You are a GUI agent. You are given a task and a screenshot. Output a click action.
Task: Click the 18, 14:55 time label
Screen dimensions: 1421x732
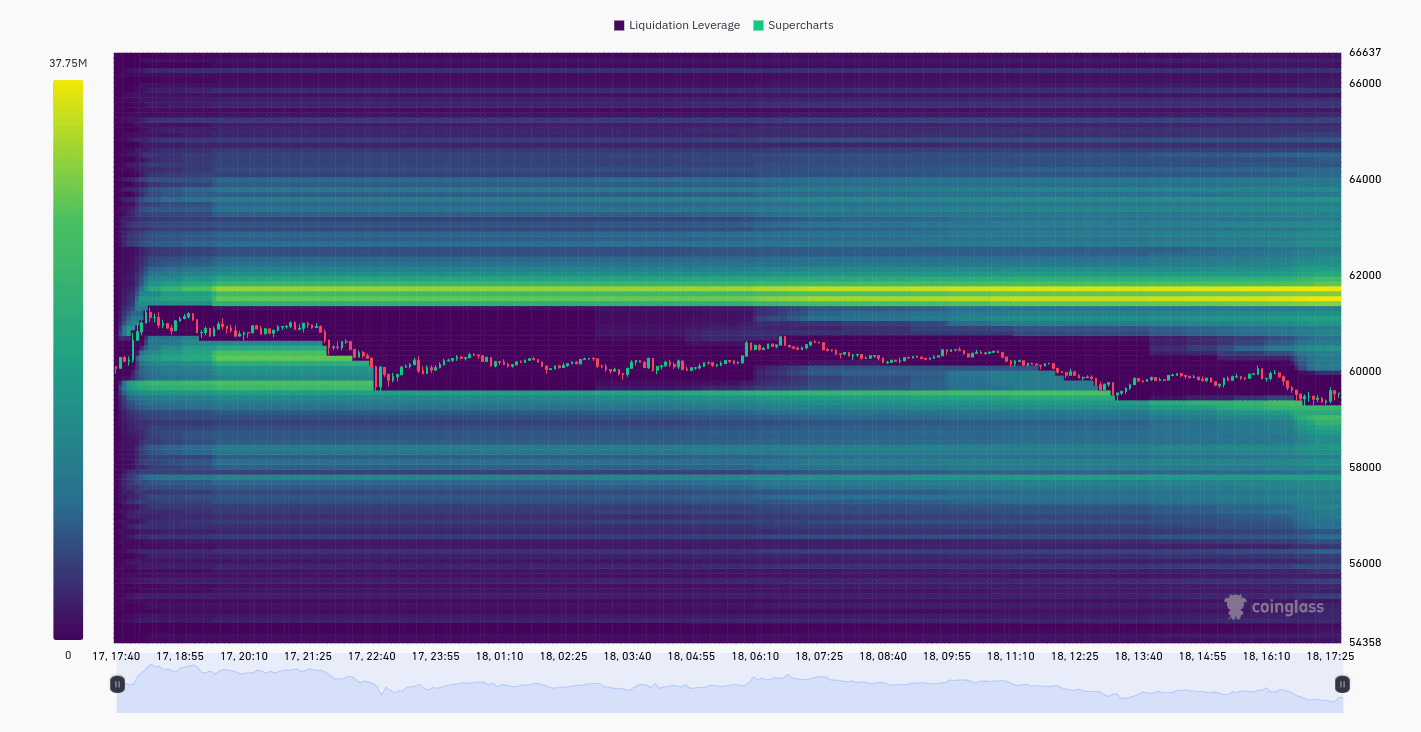pyautogui.click(x=1203, y=656)
